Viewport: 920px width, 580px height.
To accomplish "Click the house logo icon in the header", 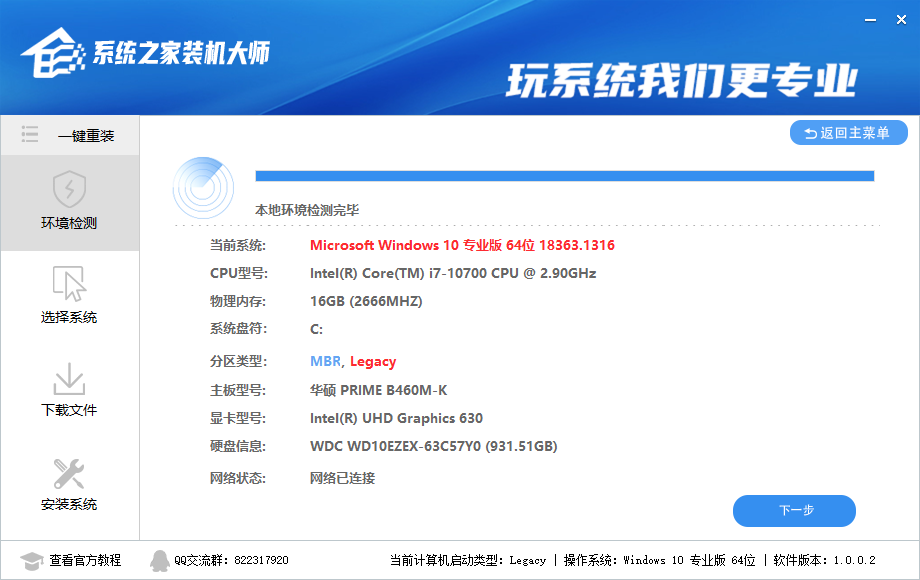I will click(x=53, y=53).
